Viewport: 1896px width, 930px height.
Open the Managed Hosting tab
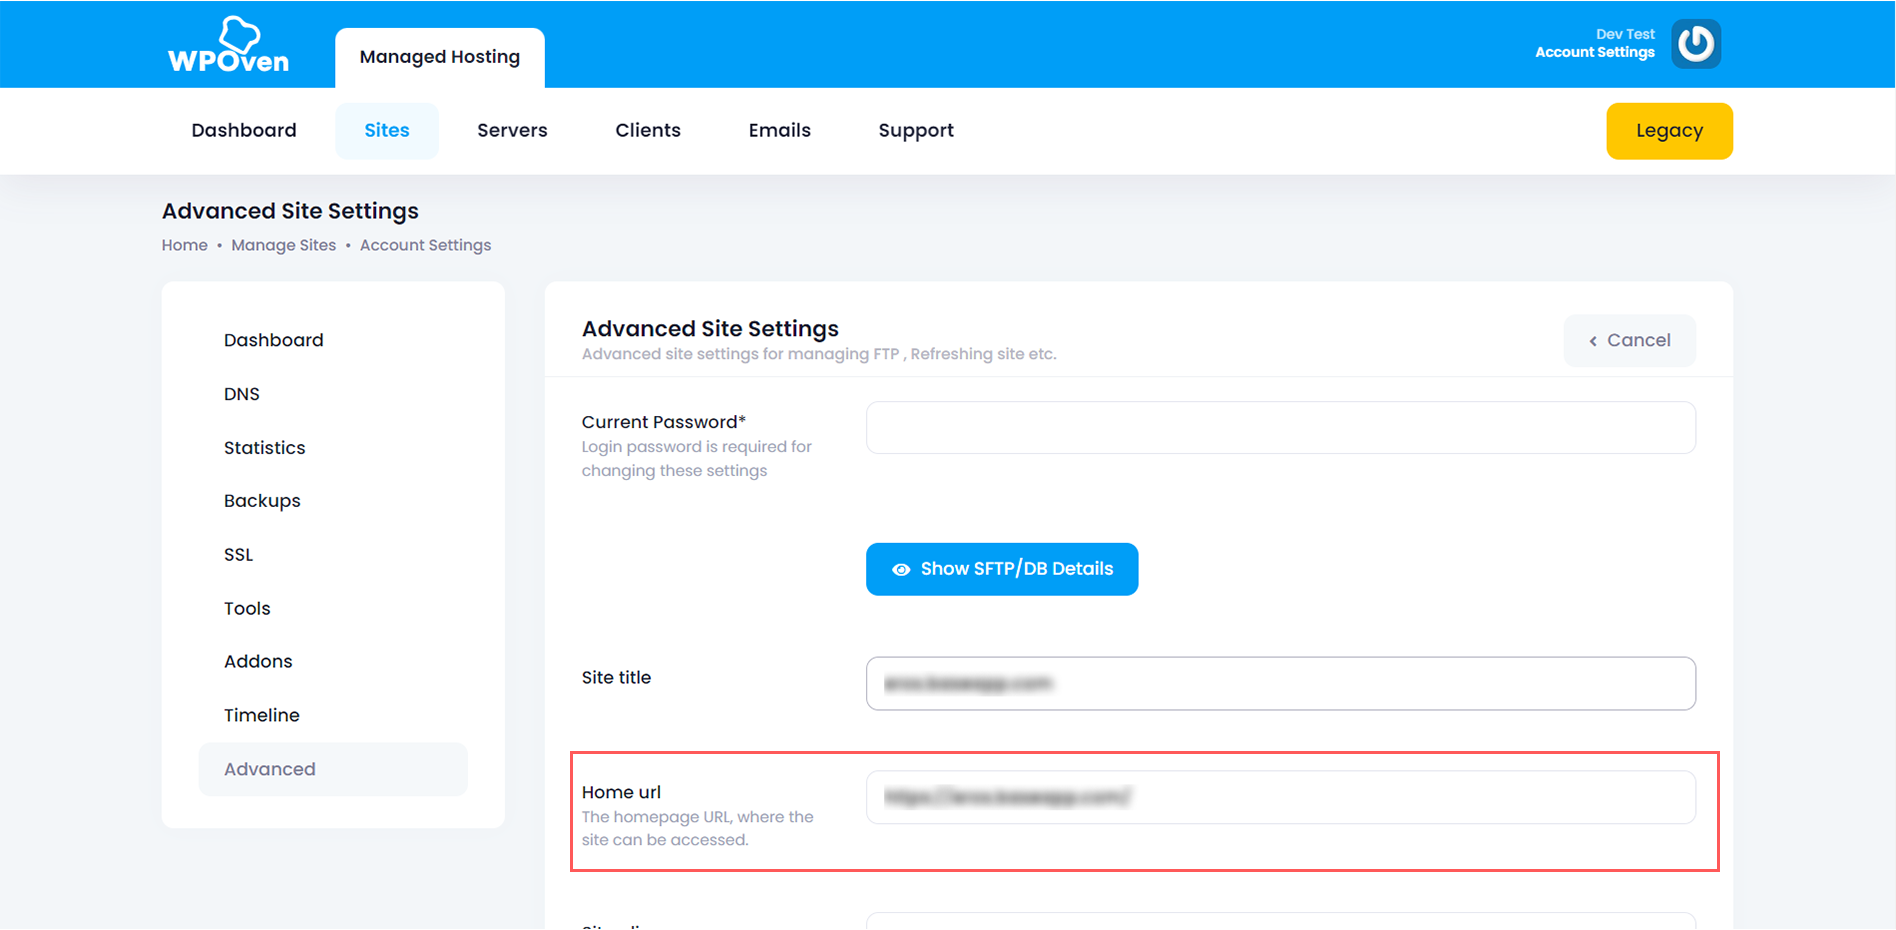[x=440, y=57]
